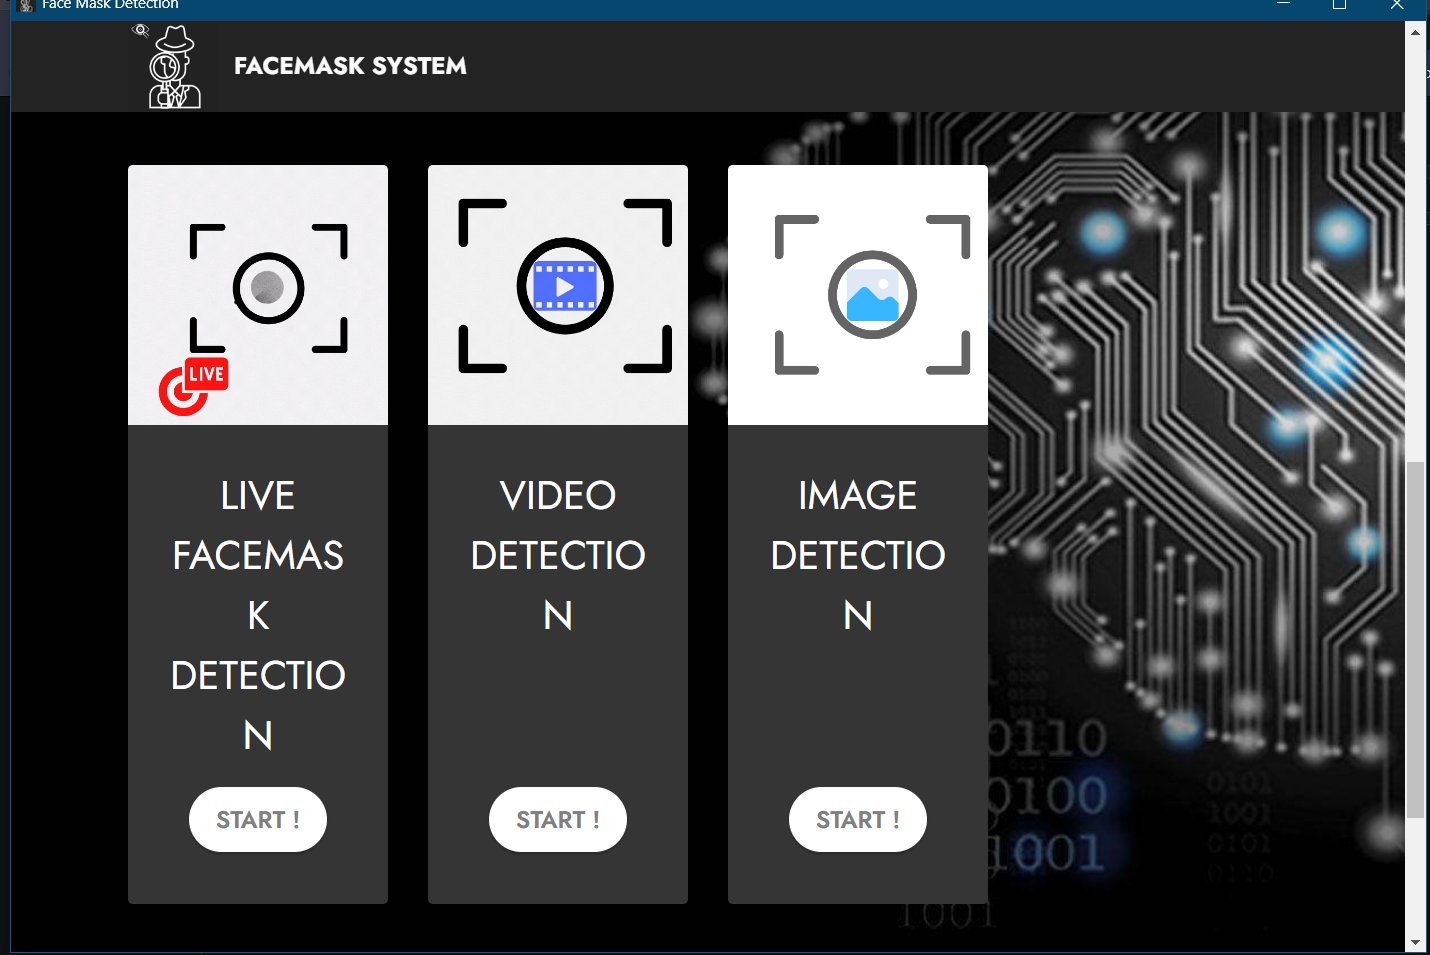Click the eye-magnifier icon above the logo

pos(140,30)
